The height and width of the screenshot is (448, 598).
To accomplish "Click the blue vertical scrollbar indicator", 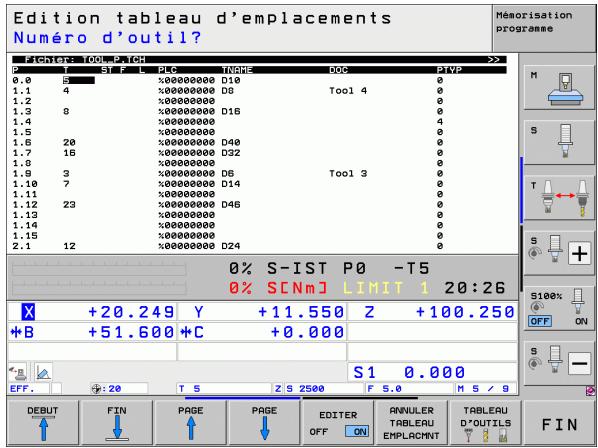I will point(521,189).
